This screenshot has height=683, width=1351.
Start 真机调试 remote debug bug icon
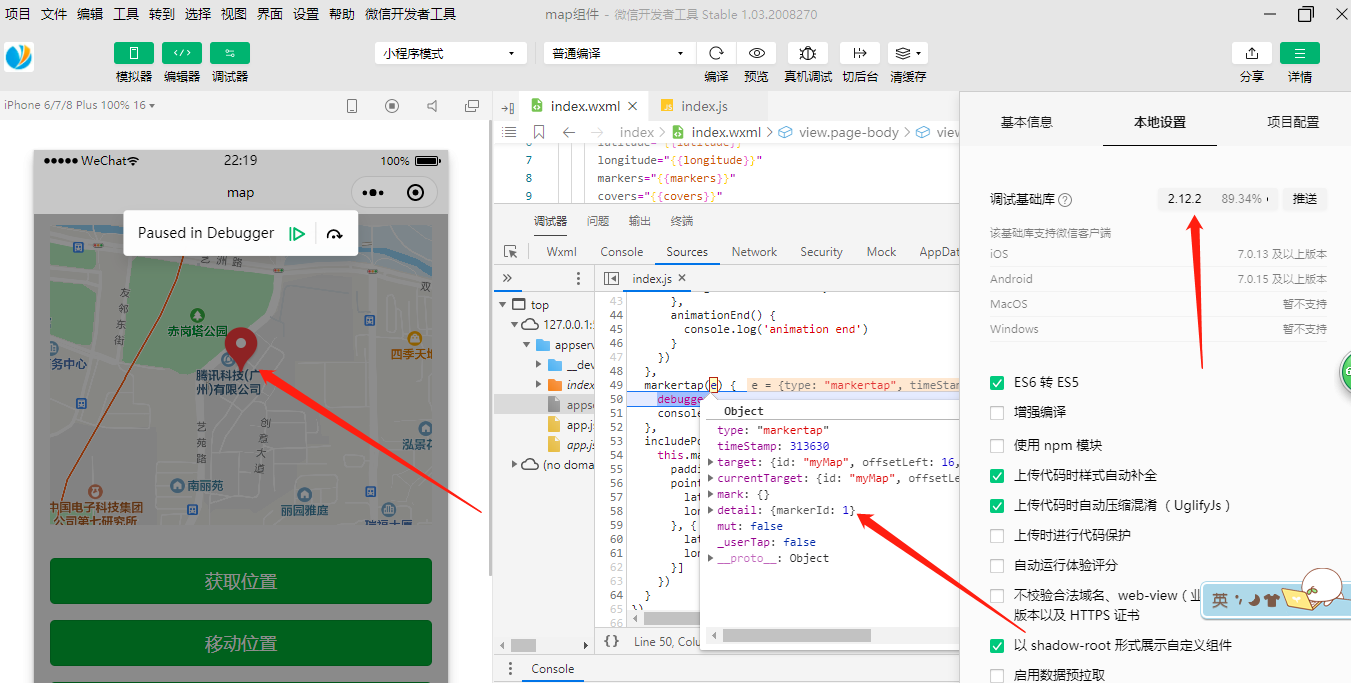pos(808,53)
